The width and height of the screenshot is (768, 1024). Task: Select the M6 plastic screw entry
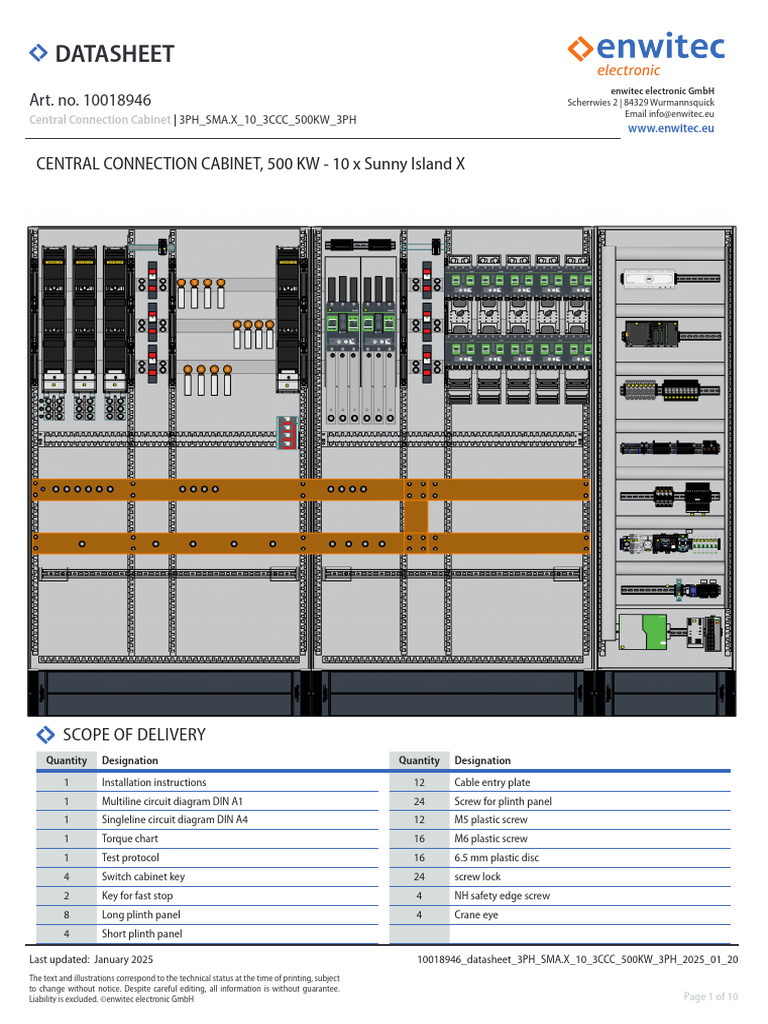pyautogui.click(x=490, y=839)
